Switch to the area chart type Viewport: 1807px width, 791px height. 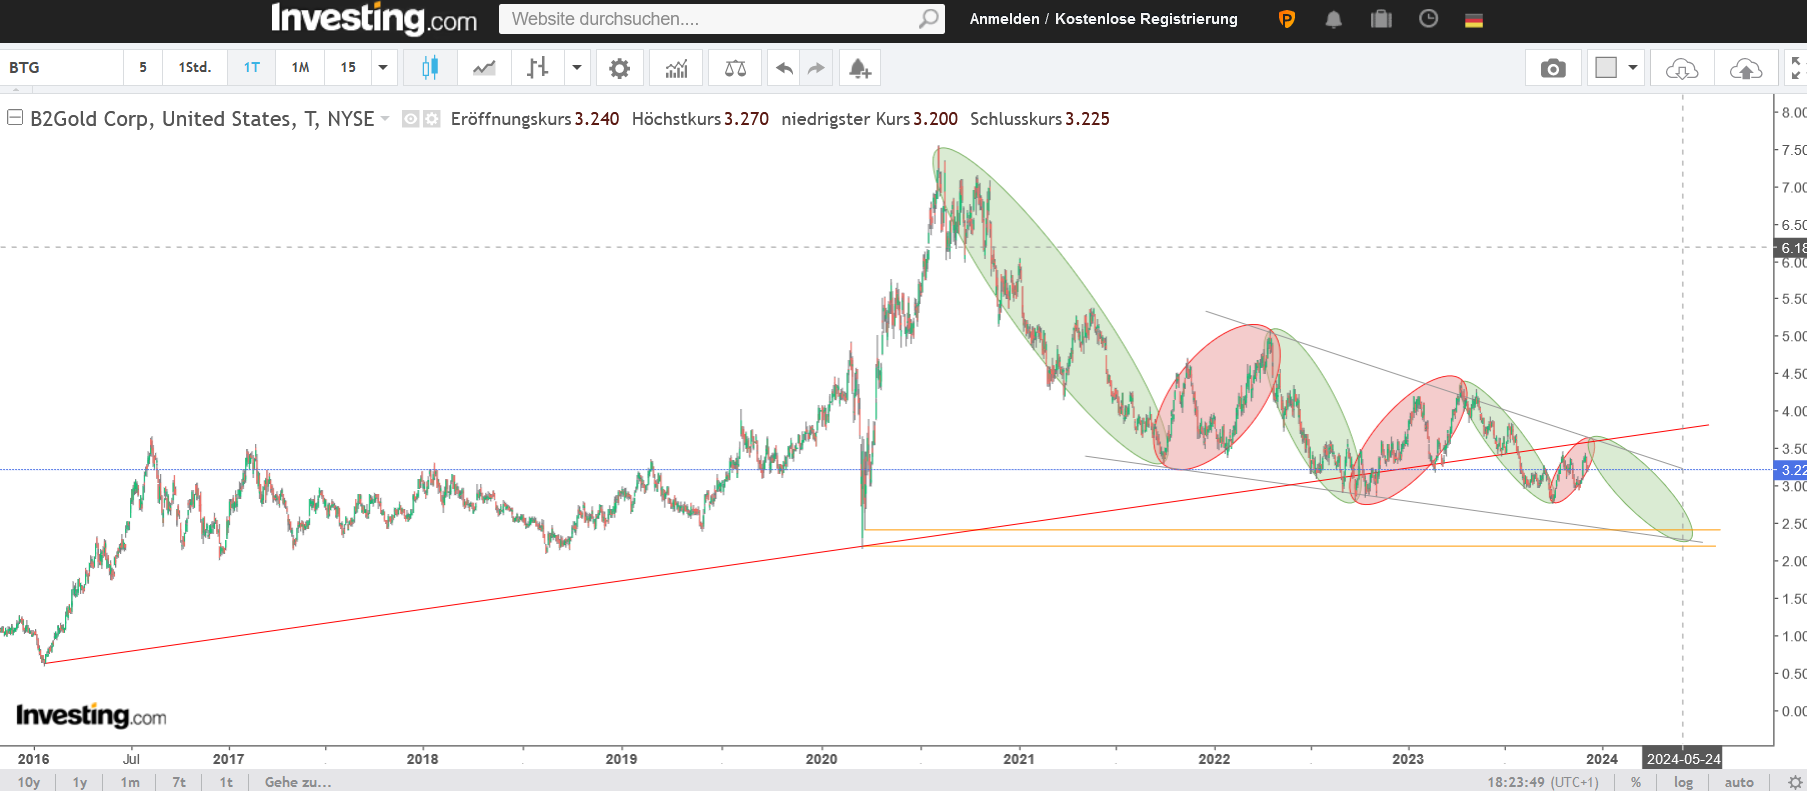[x=484, y=68]
